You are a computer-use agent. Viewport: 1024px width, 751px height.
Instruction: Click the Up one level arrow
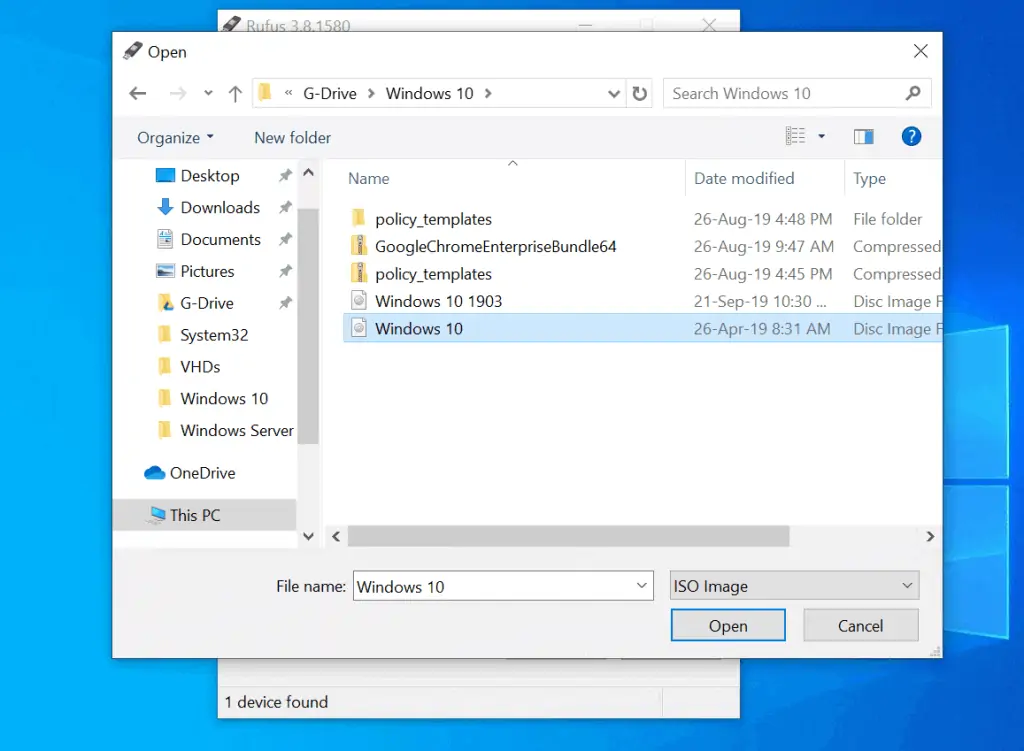[235, 94]
